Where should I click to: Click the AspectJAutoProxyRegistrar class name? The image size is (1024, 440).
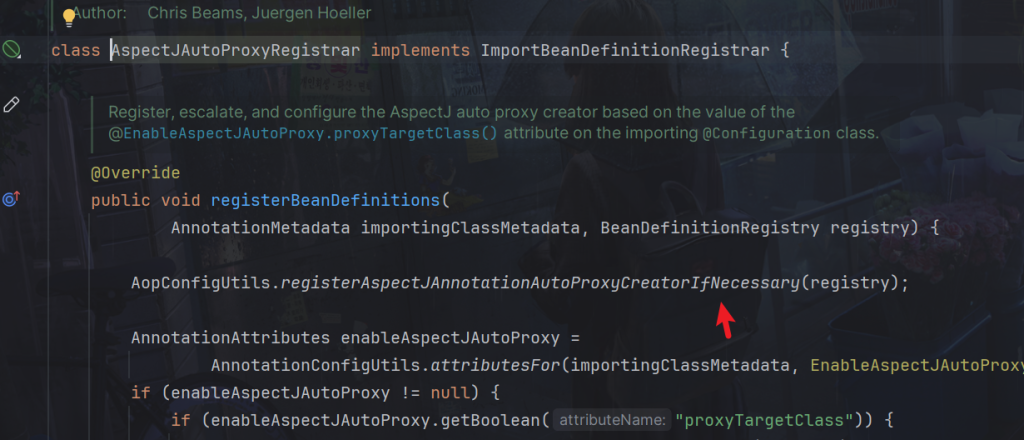[x=236, y=49]
